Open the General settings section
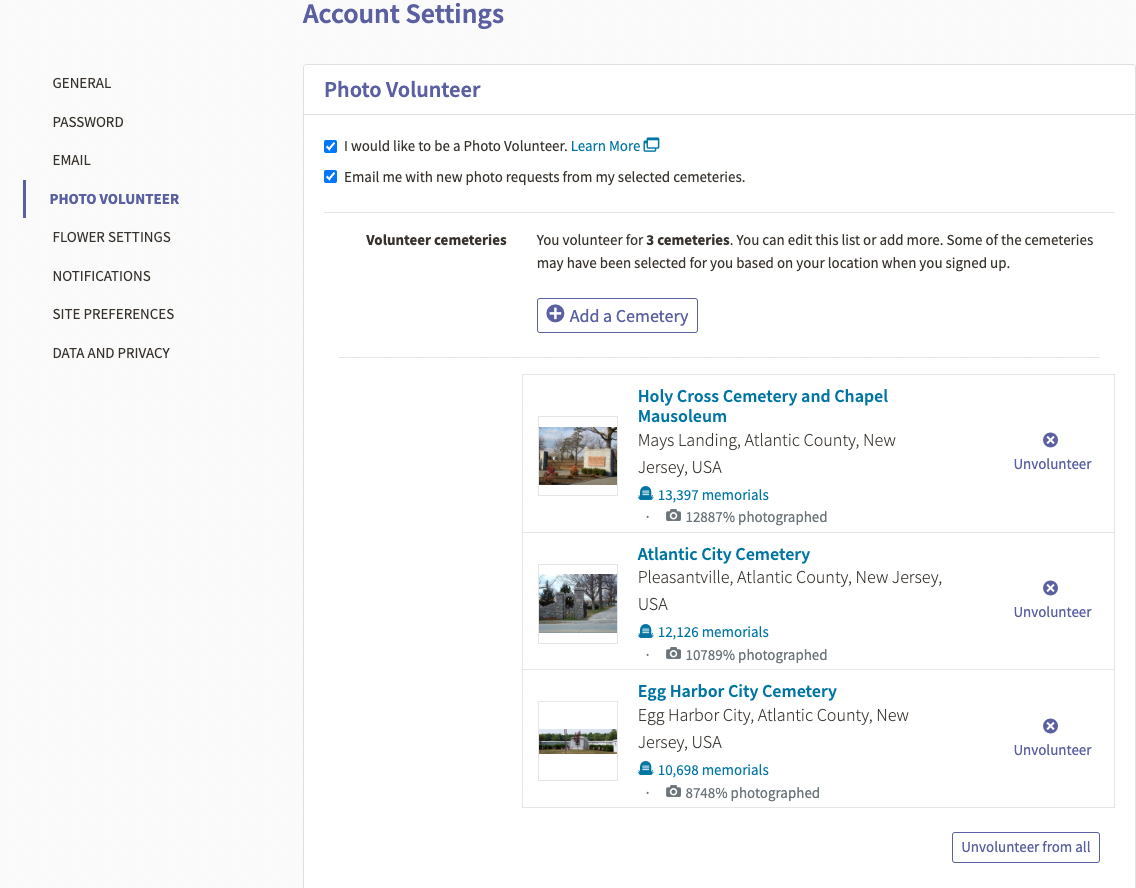The height and width of the screenshot is (888, 1136). (82, 83)
